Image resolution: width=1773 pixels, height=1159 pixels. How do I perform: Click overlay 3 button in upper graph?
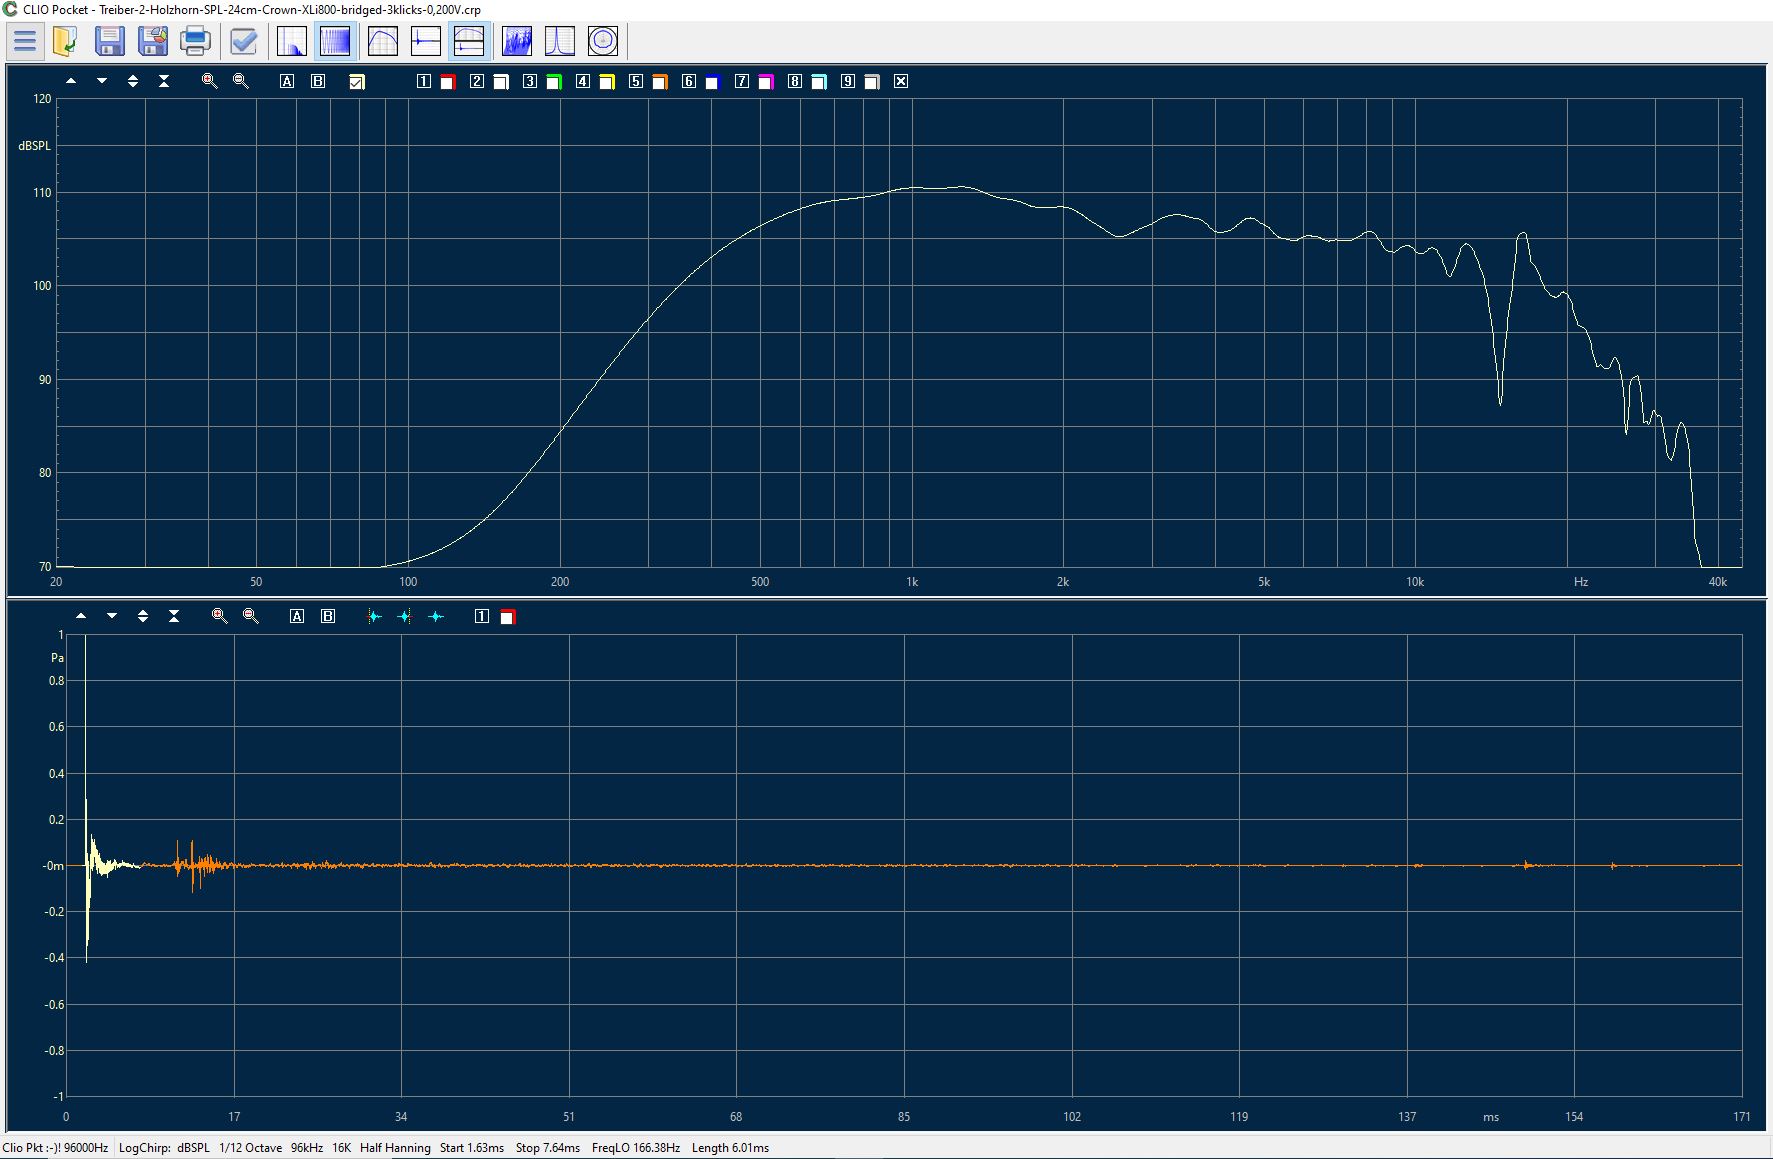pos(530,81)
